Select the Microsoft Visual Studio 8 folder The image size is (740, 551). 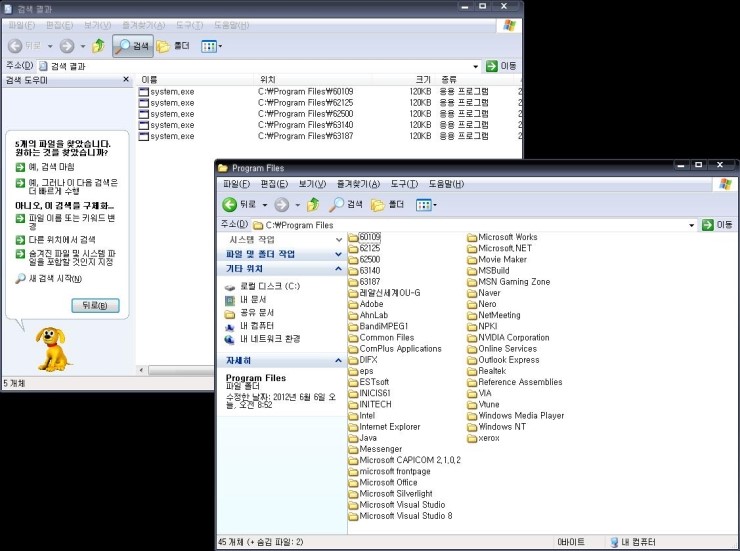pos(400,516)
